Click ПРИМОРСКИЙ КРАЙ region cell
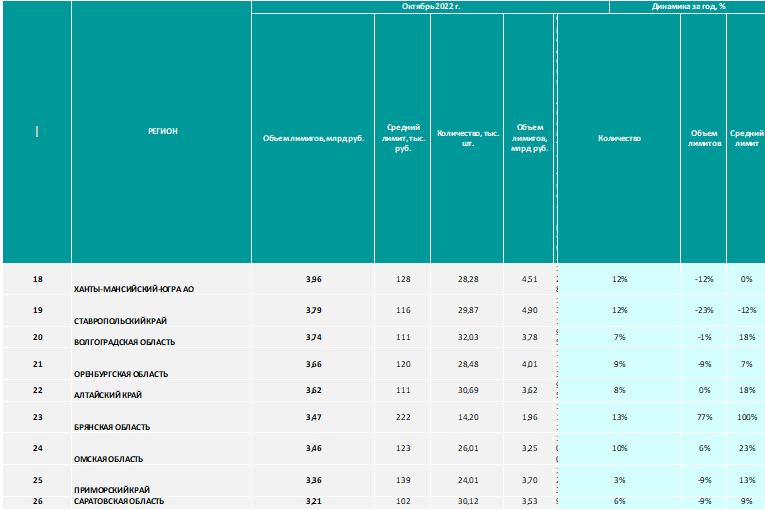 (x=161, y=481)
